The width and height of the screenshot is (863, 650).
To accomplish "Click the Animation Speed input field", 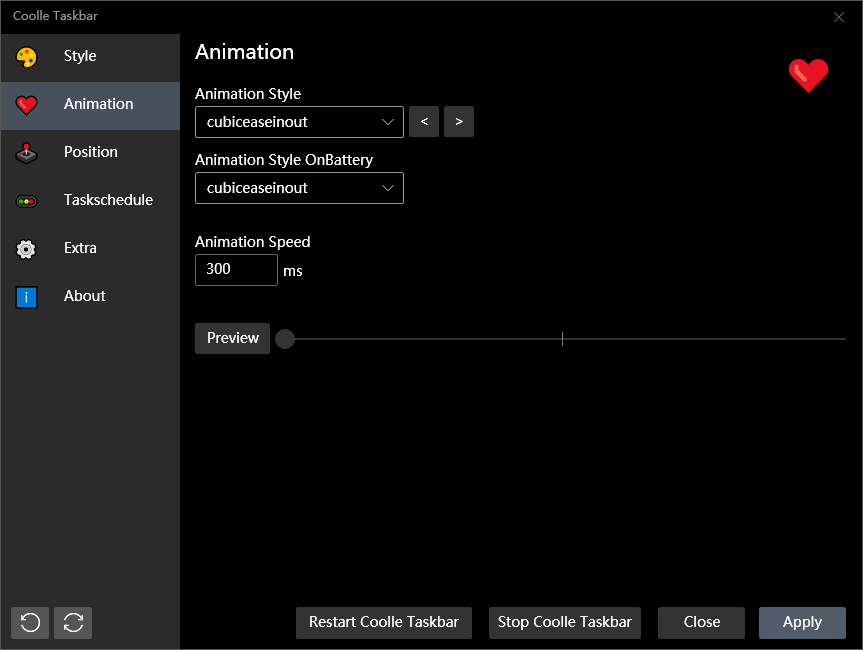I will click(236, 270).
